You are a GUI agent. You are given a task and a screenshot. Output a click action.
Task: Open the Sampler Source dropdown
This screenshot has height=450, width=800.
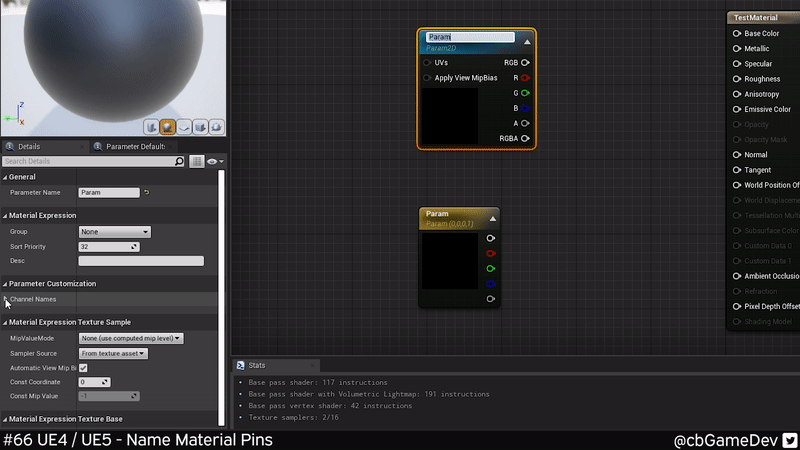113,353
